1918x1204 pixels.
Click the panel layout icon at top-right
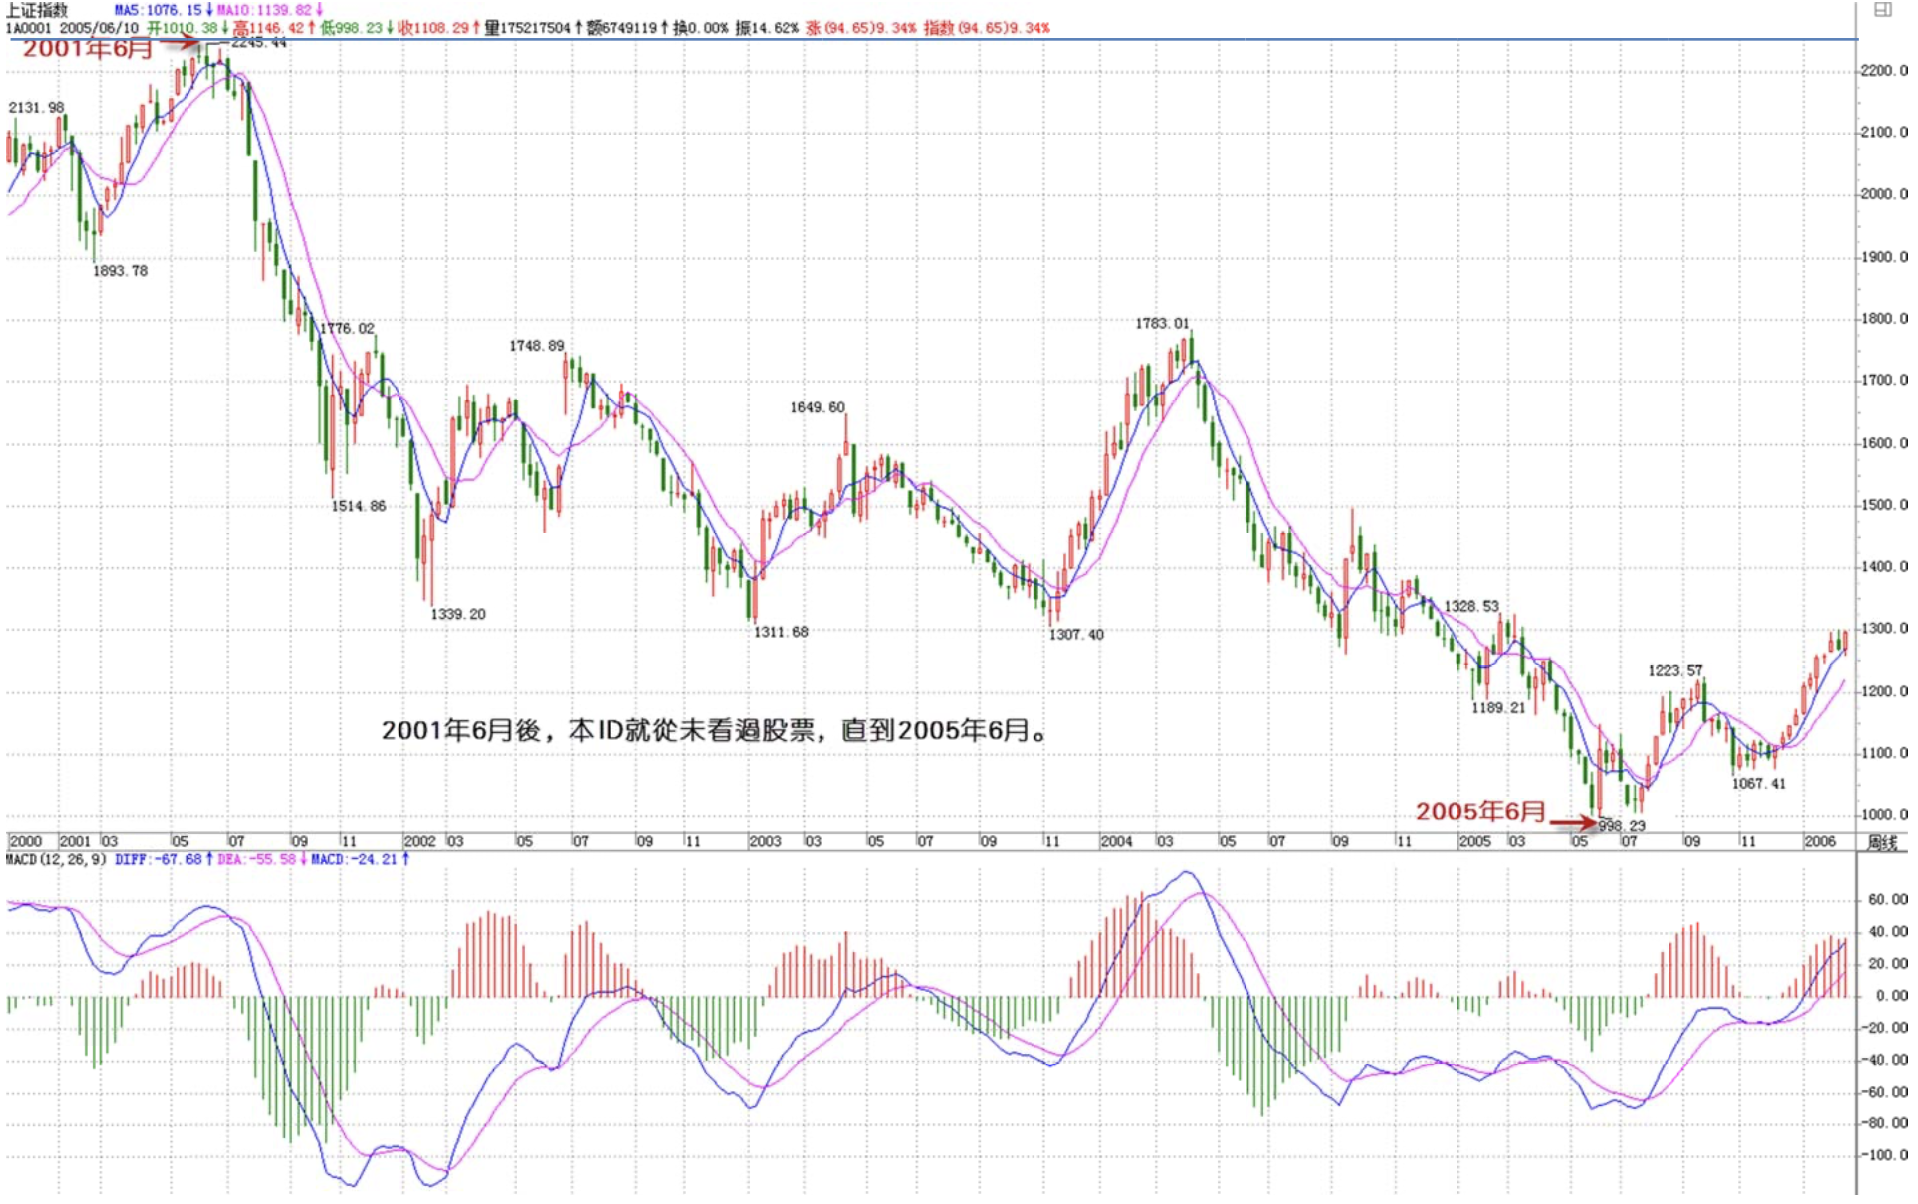(1882, 10)
